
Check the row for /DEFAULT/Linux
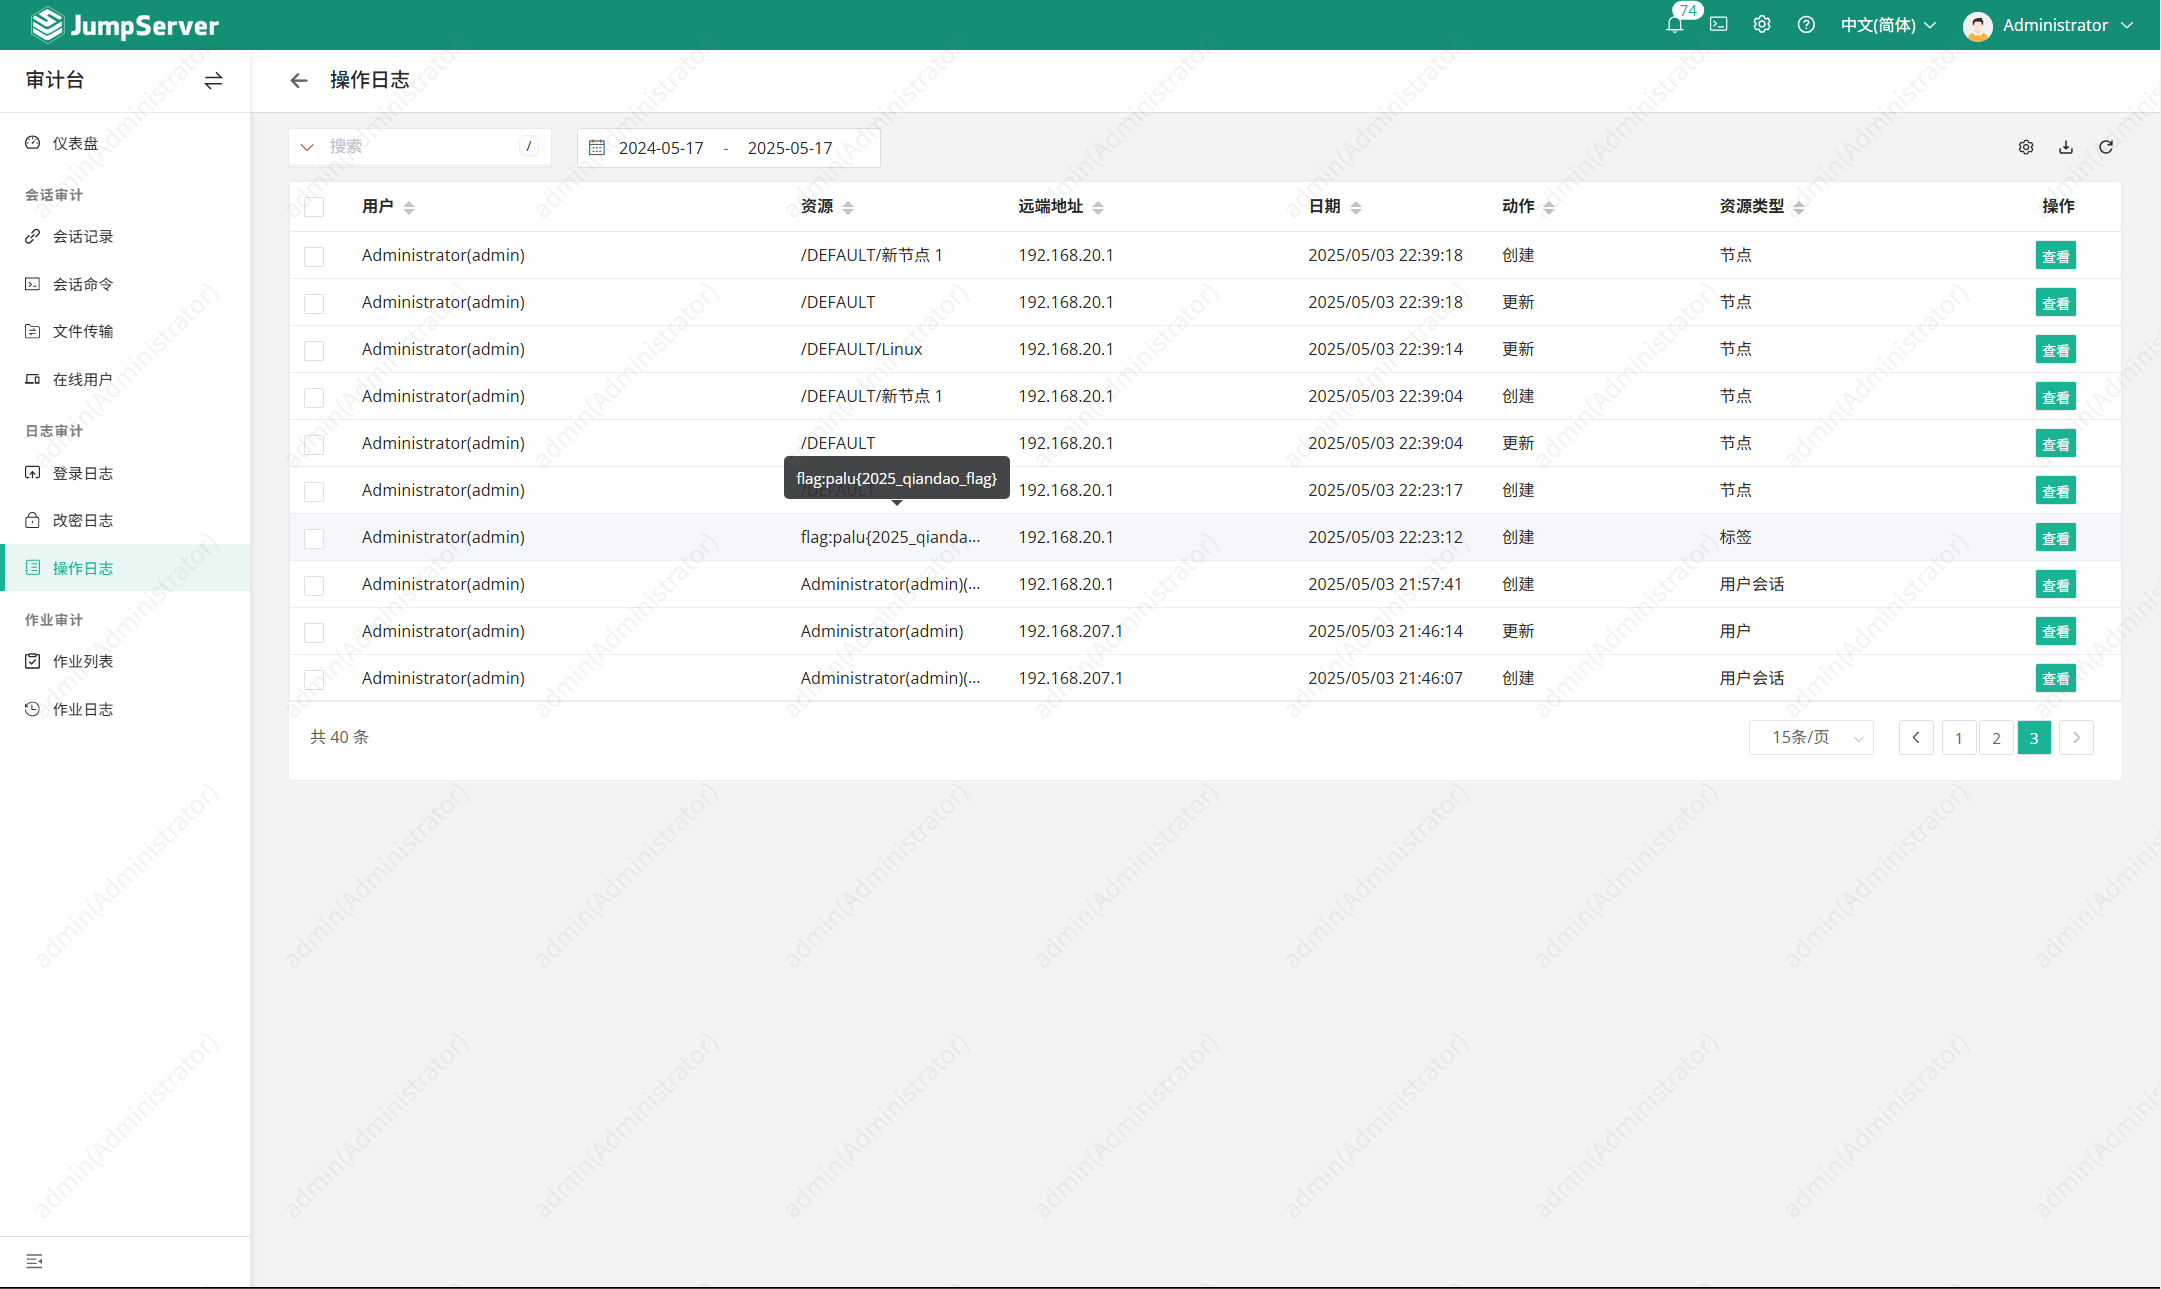pyautogui.click(x=314, y=350)
